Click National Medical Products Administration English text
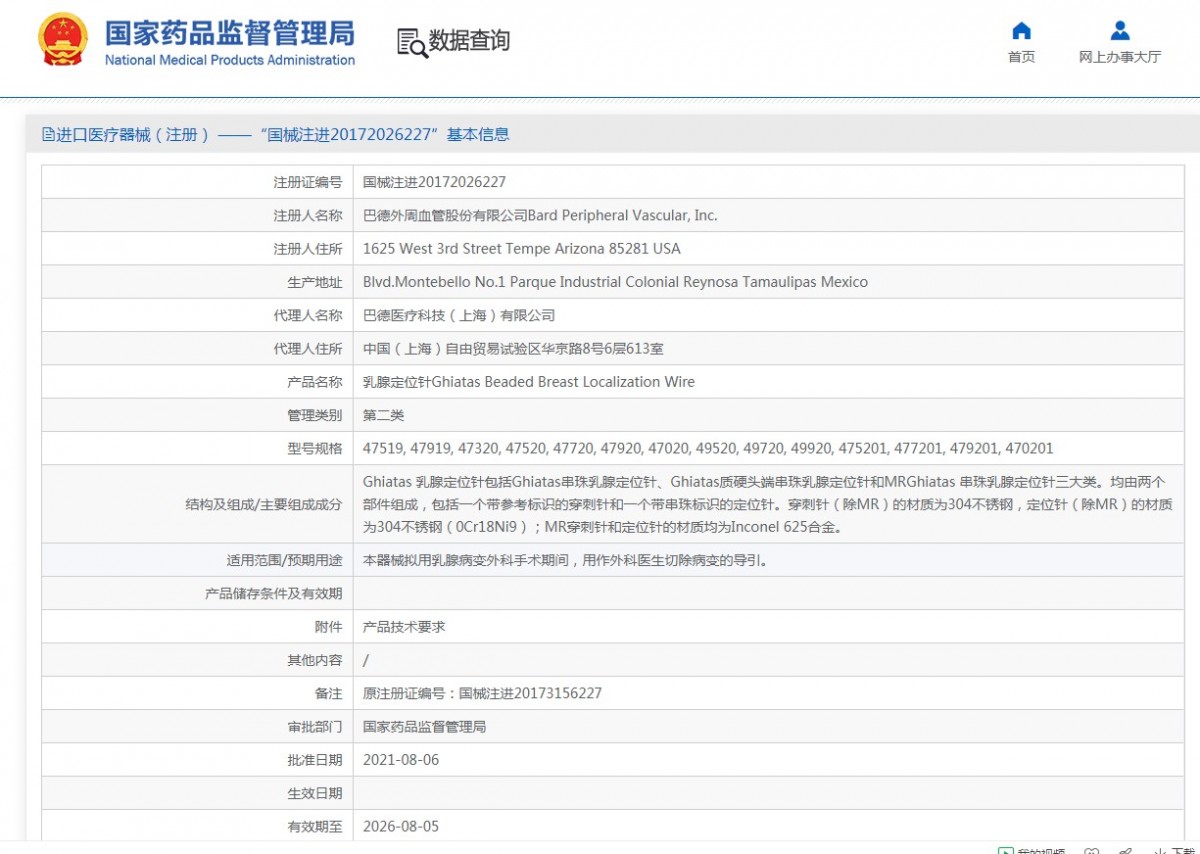The height and width of the screenshot is (854, 1200). point(230,60)
